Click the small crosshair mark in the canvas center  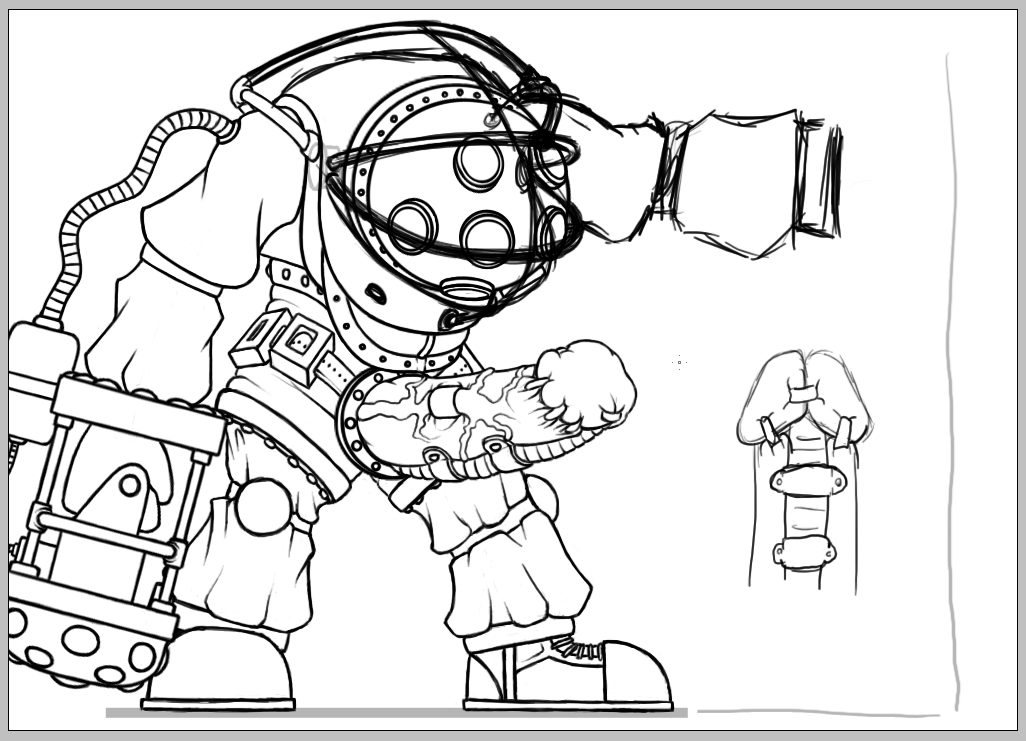679,362
